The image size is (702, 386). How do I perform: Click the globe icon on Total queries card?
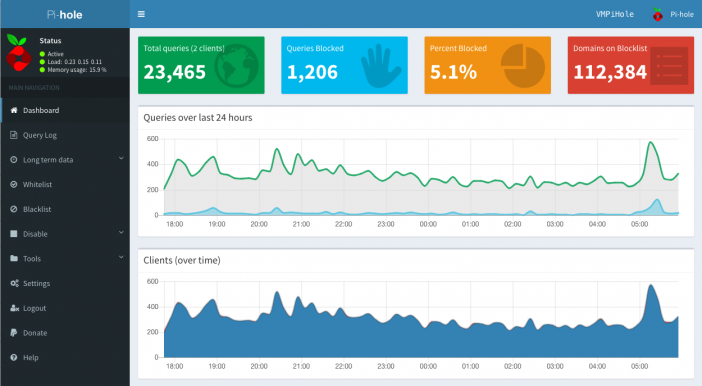(x=236, y=65)
